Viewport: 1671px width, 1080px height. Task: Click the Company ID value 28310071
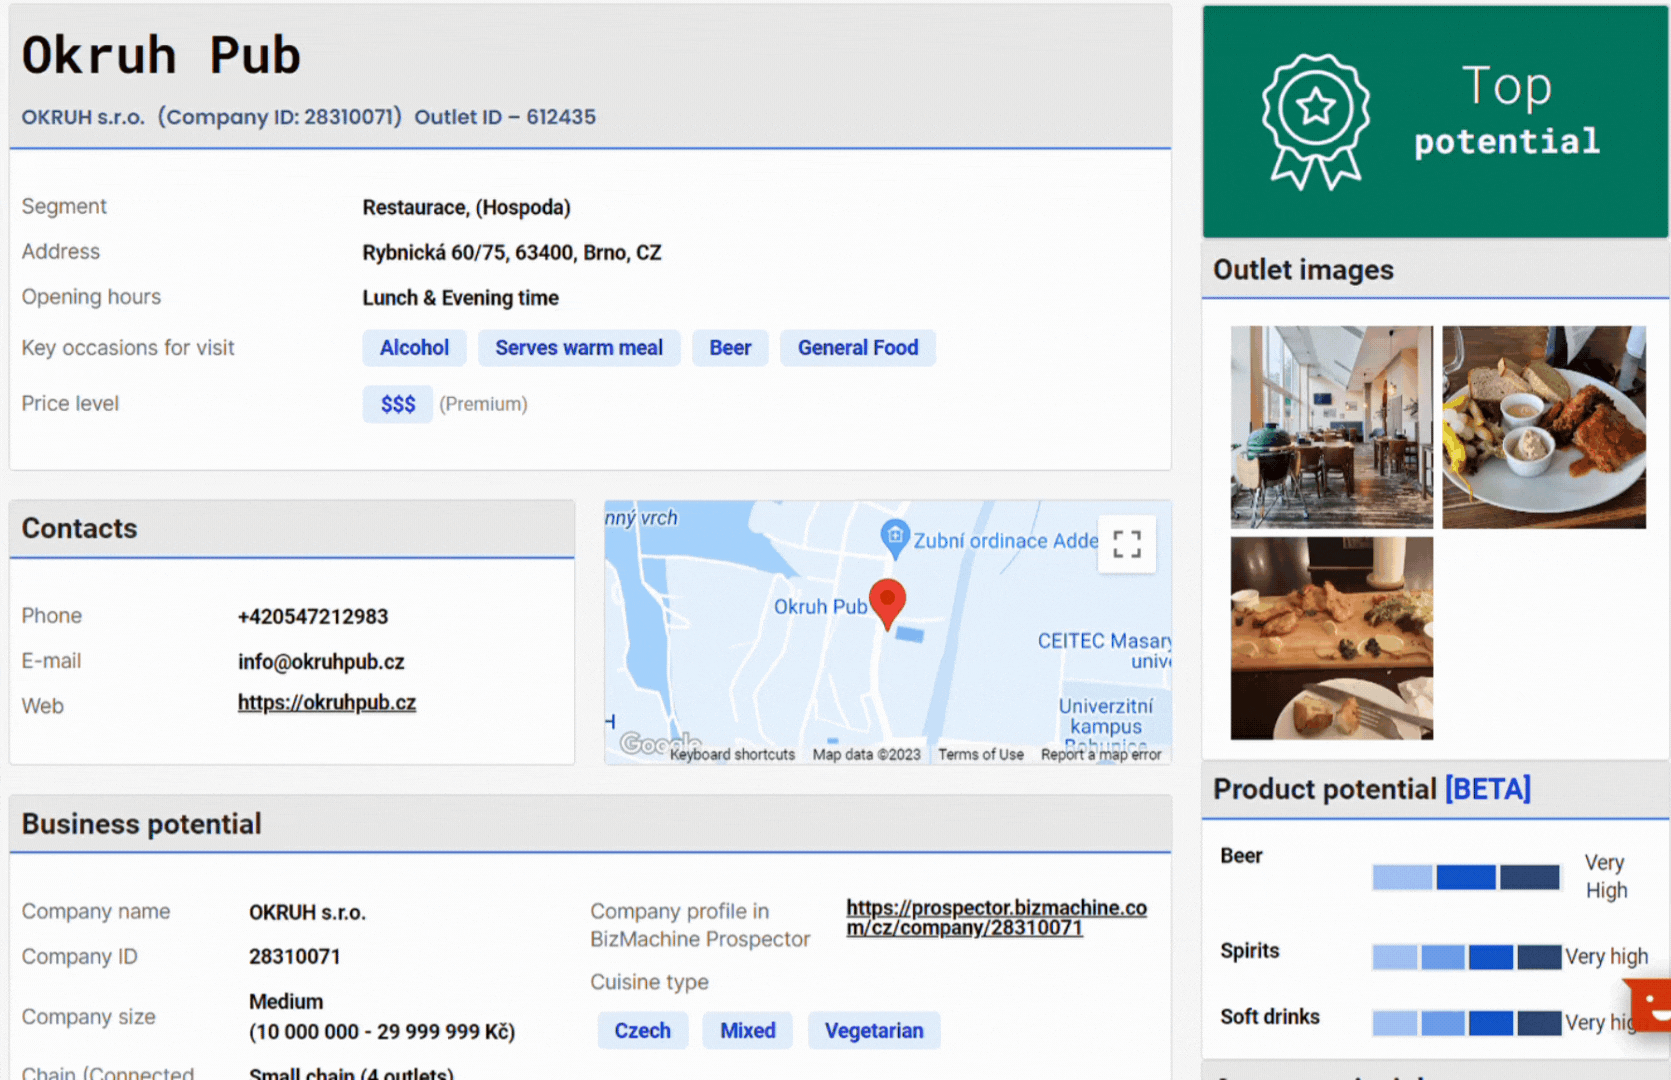pos(295,957)
